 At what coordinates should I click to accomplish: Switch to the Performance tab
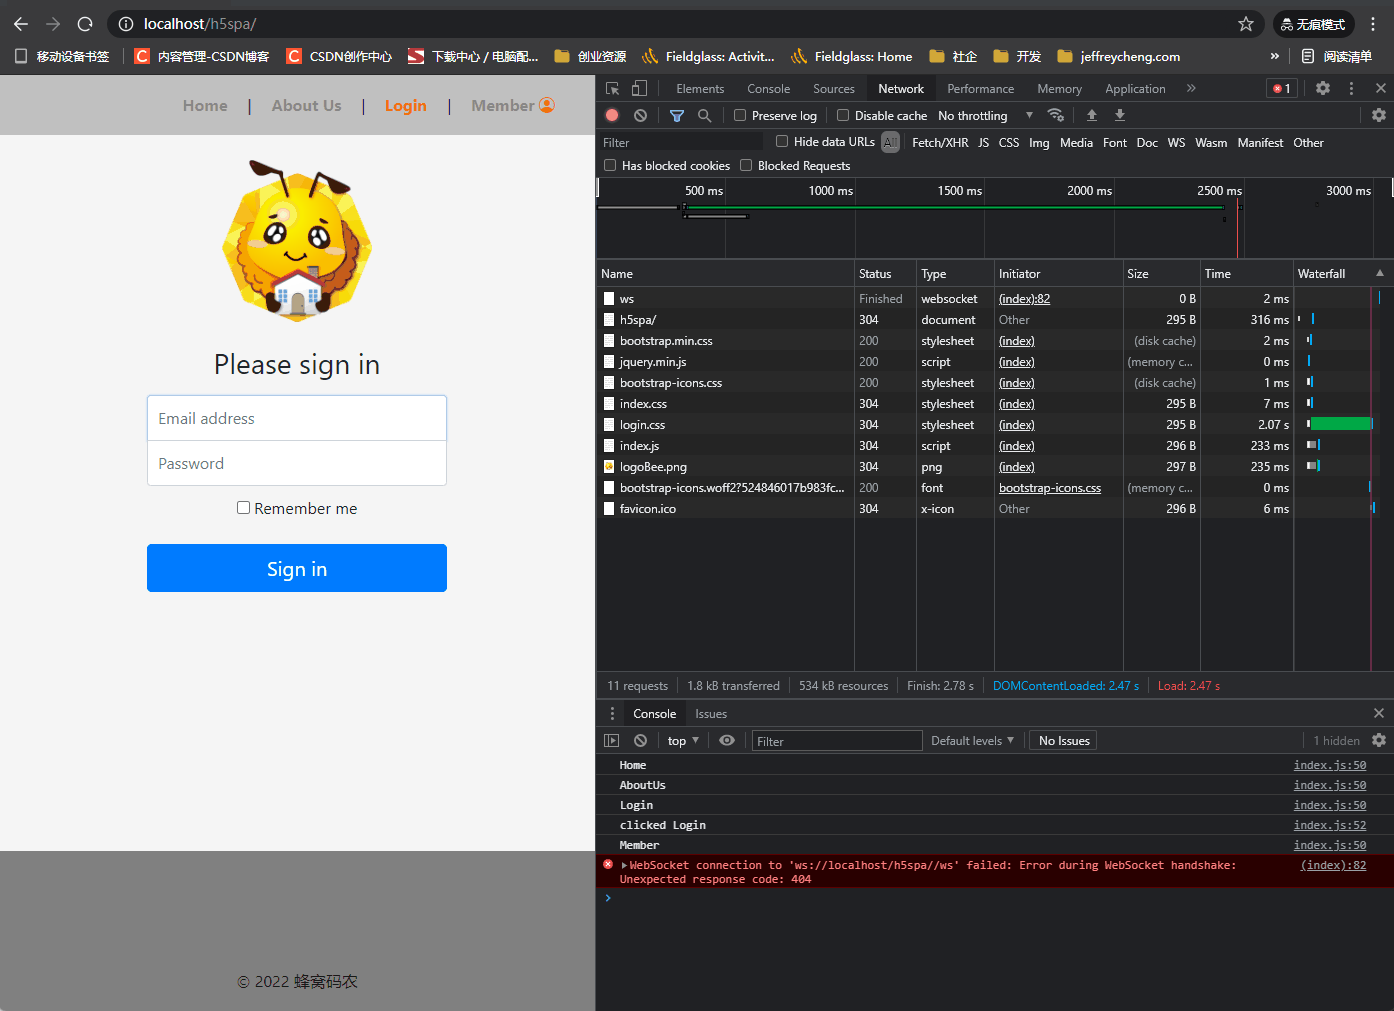pyautogui.click(x=980, y=88)
